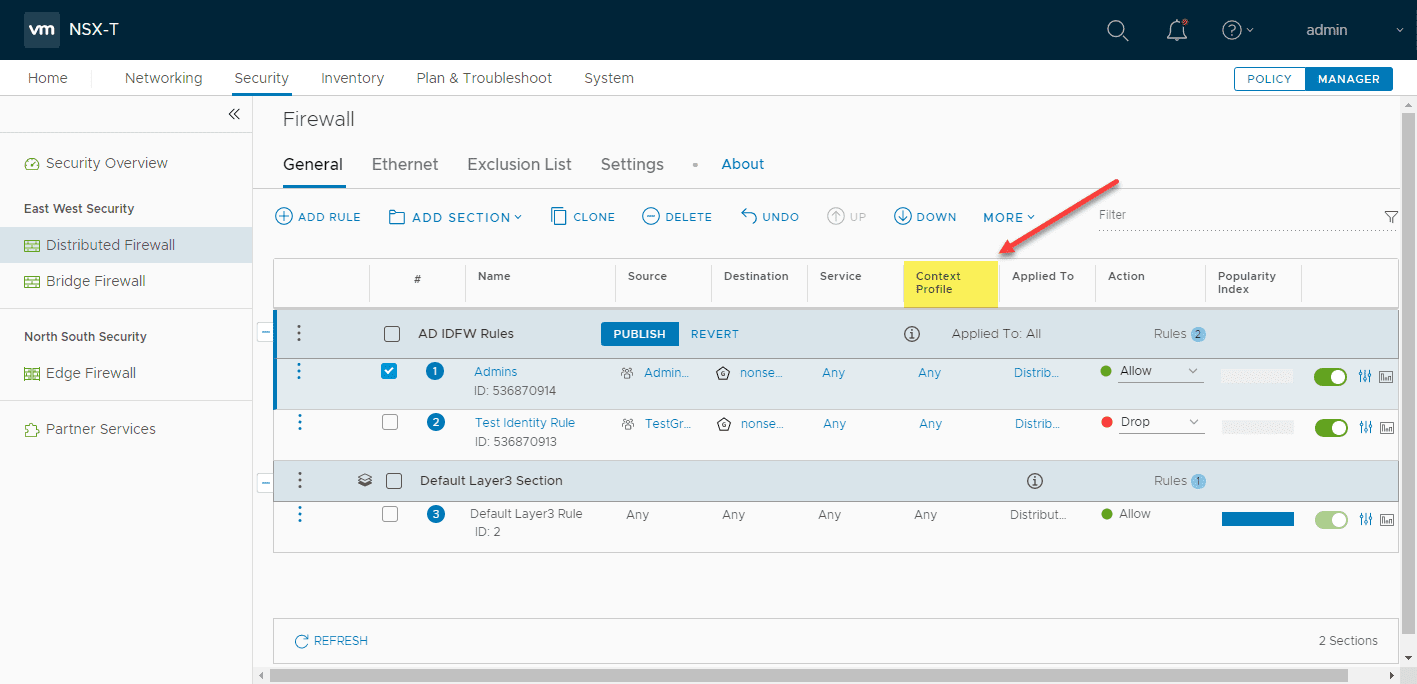
Task: Expand the ADD SECTION dropdown
Action: coord(455,216)
